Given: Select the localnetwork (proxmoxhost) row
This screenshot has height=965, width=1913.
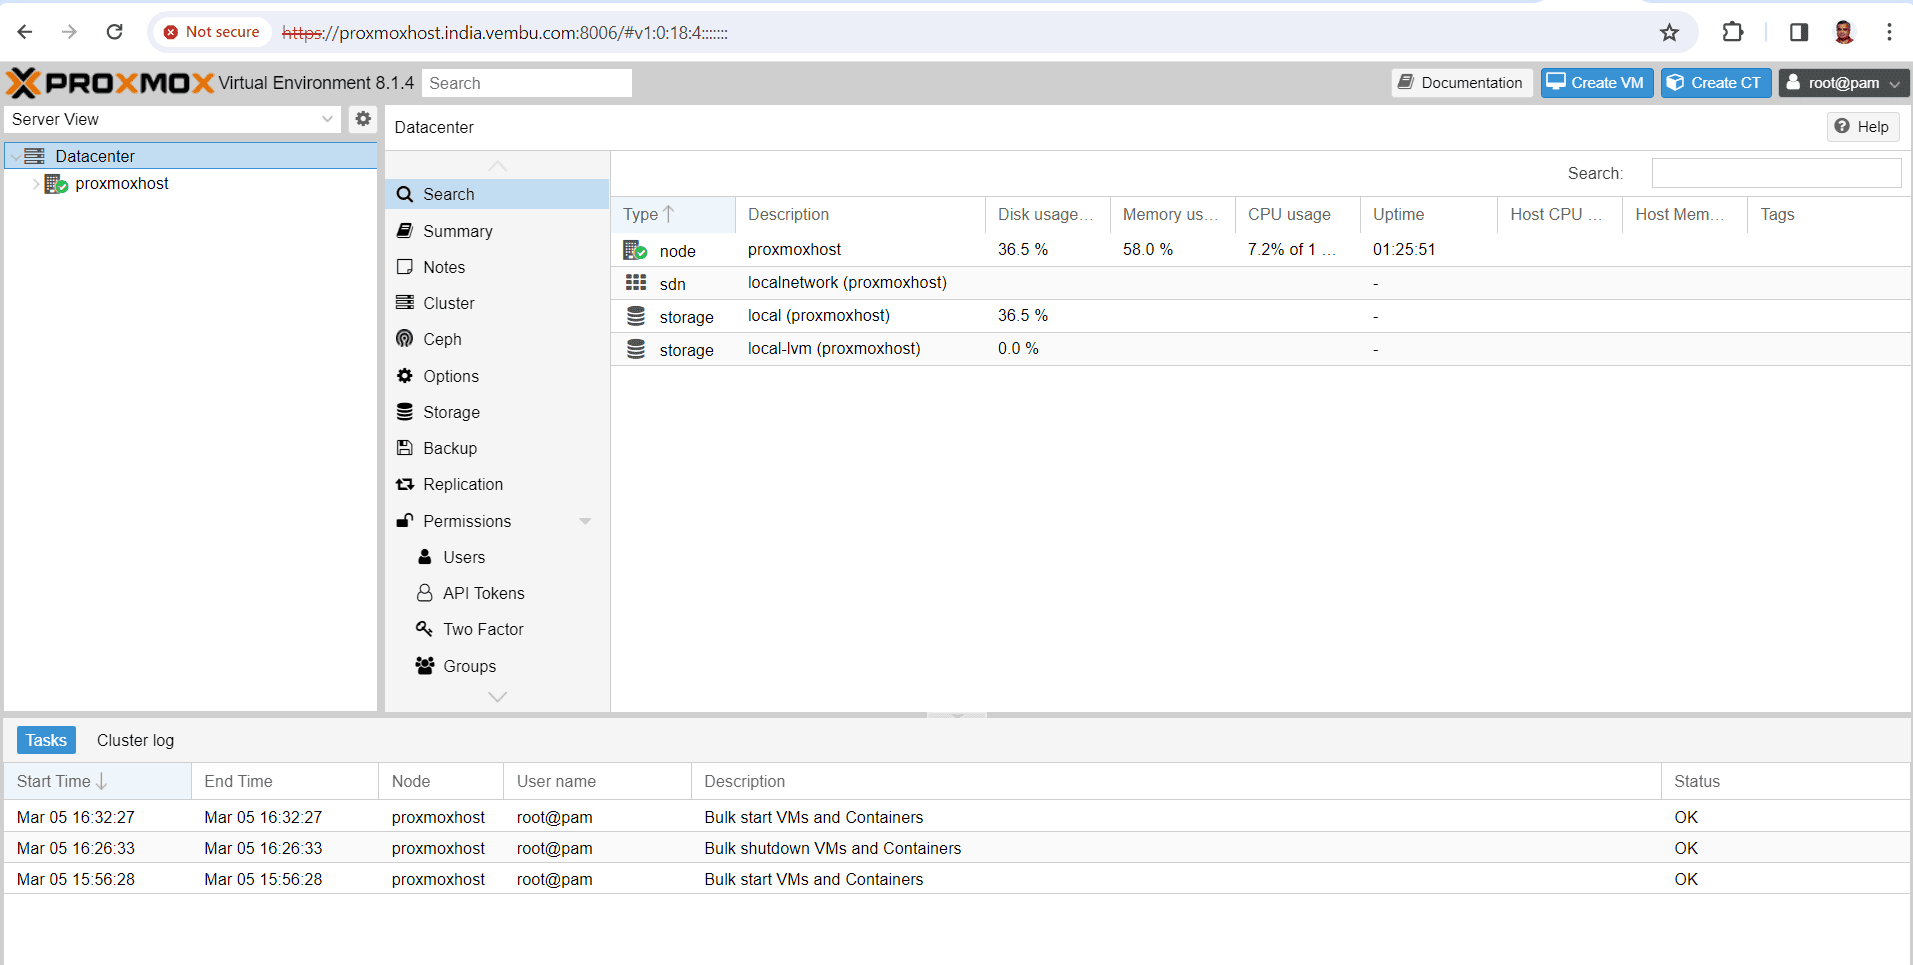Looking at the screenshot, I should point(1261,283).
